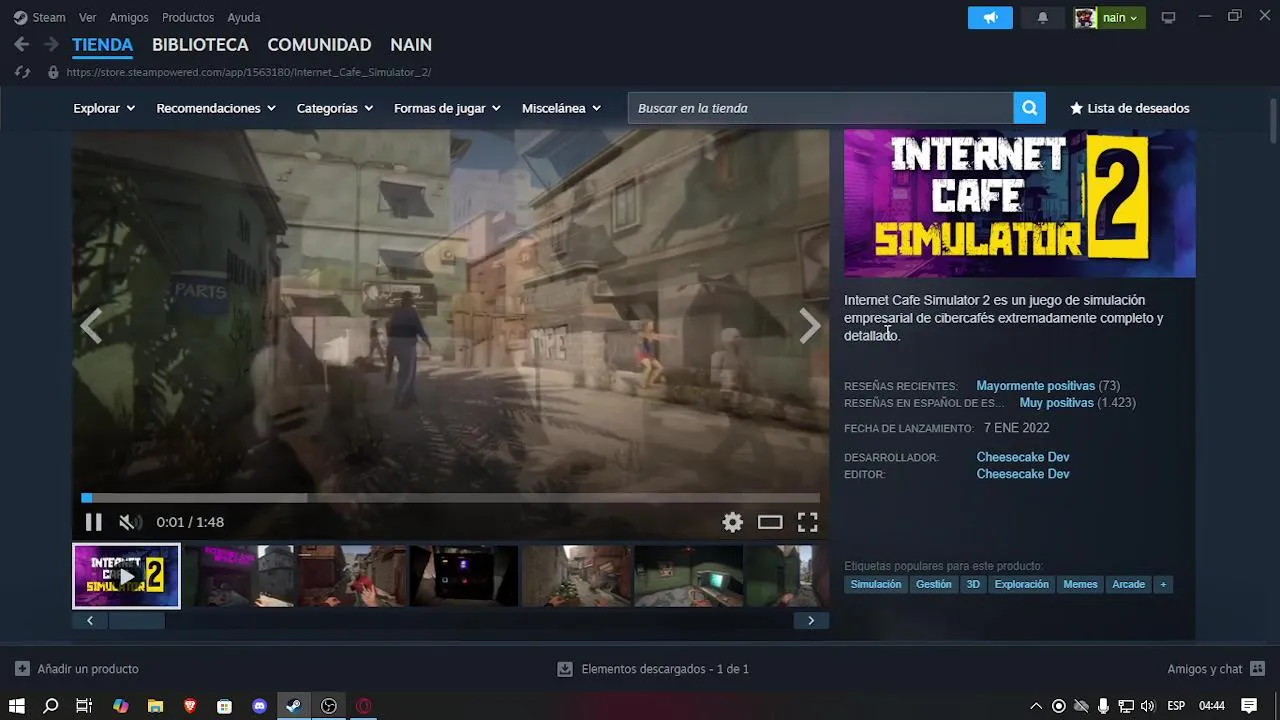Viewport: 1280px width, 720px height.
Task: Click the store search magnifier button
Action: click(x=1029, y=108)
